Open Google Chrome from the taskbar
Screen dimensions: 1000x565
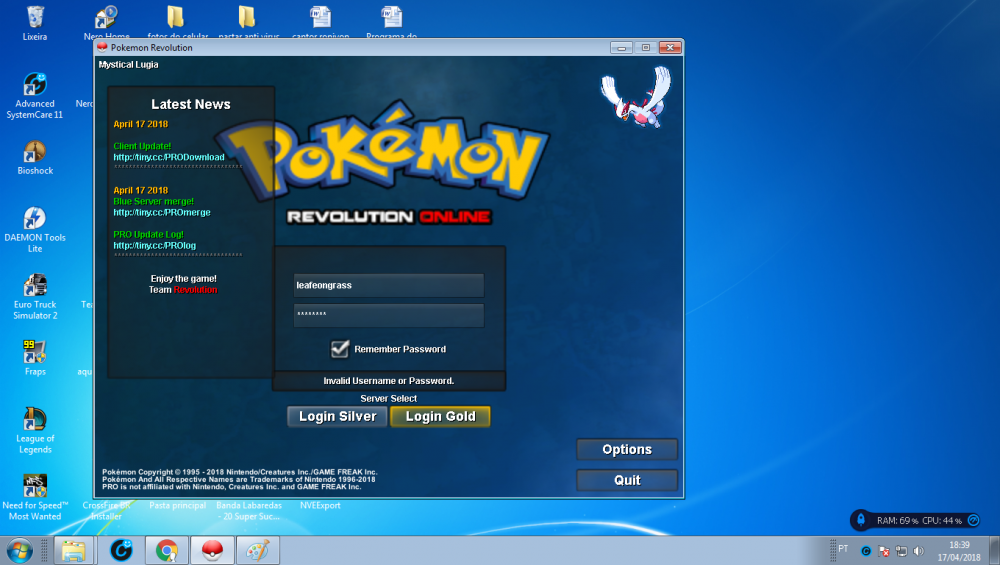coord(166,550)
